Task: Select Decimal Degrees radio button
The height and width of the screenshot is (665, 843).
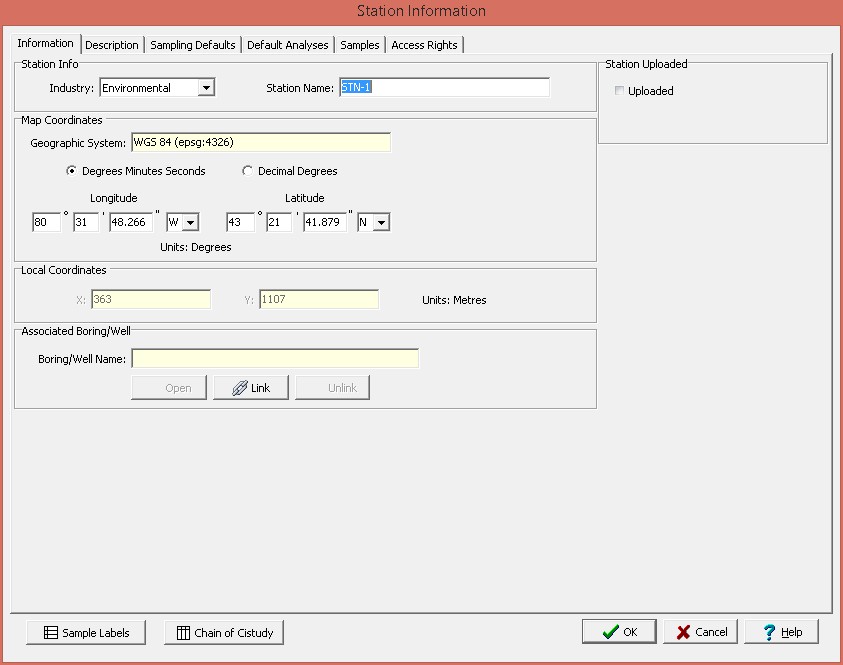Action: pos(247,171)
